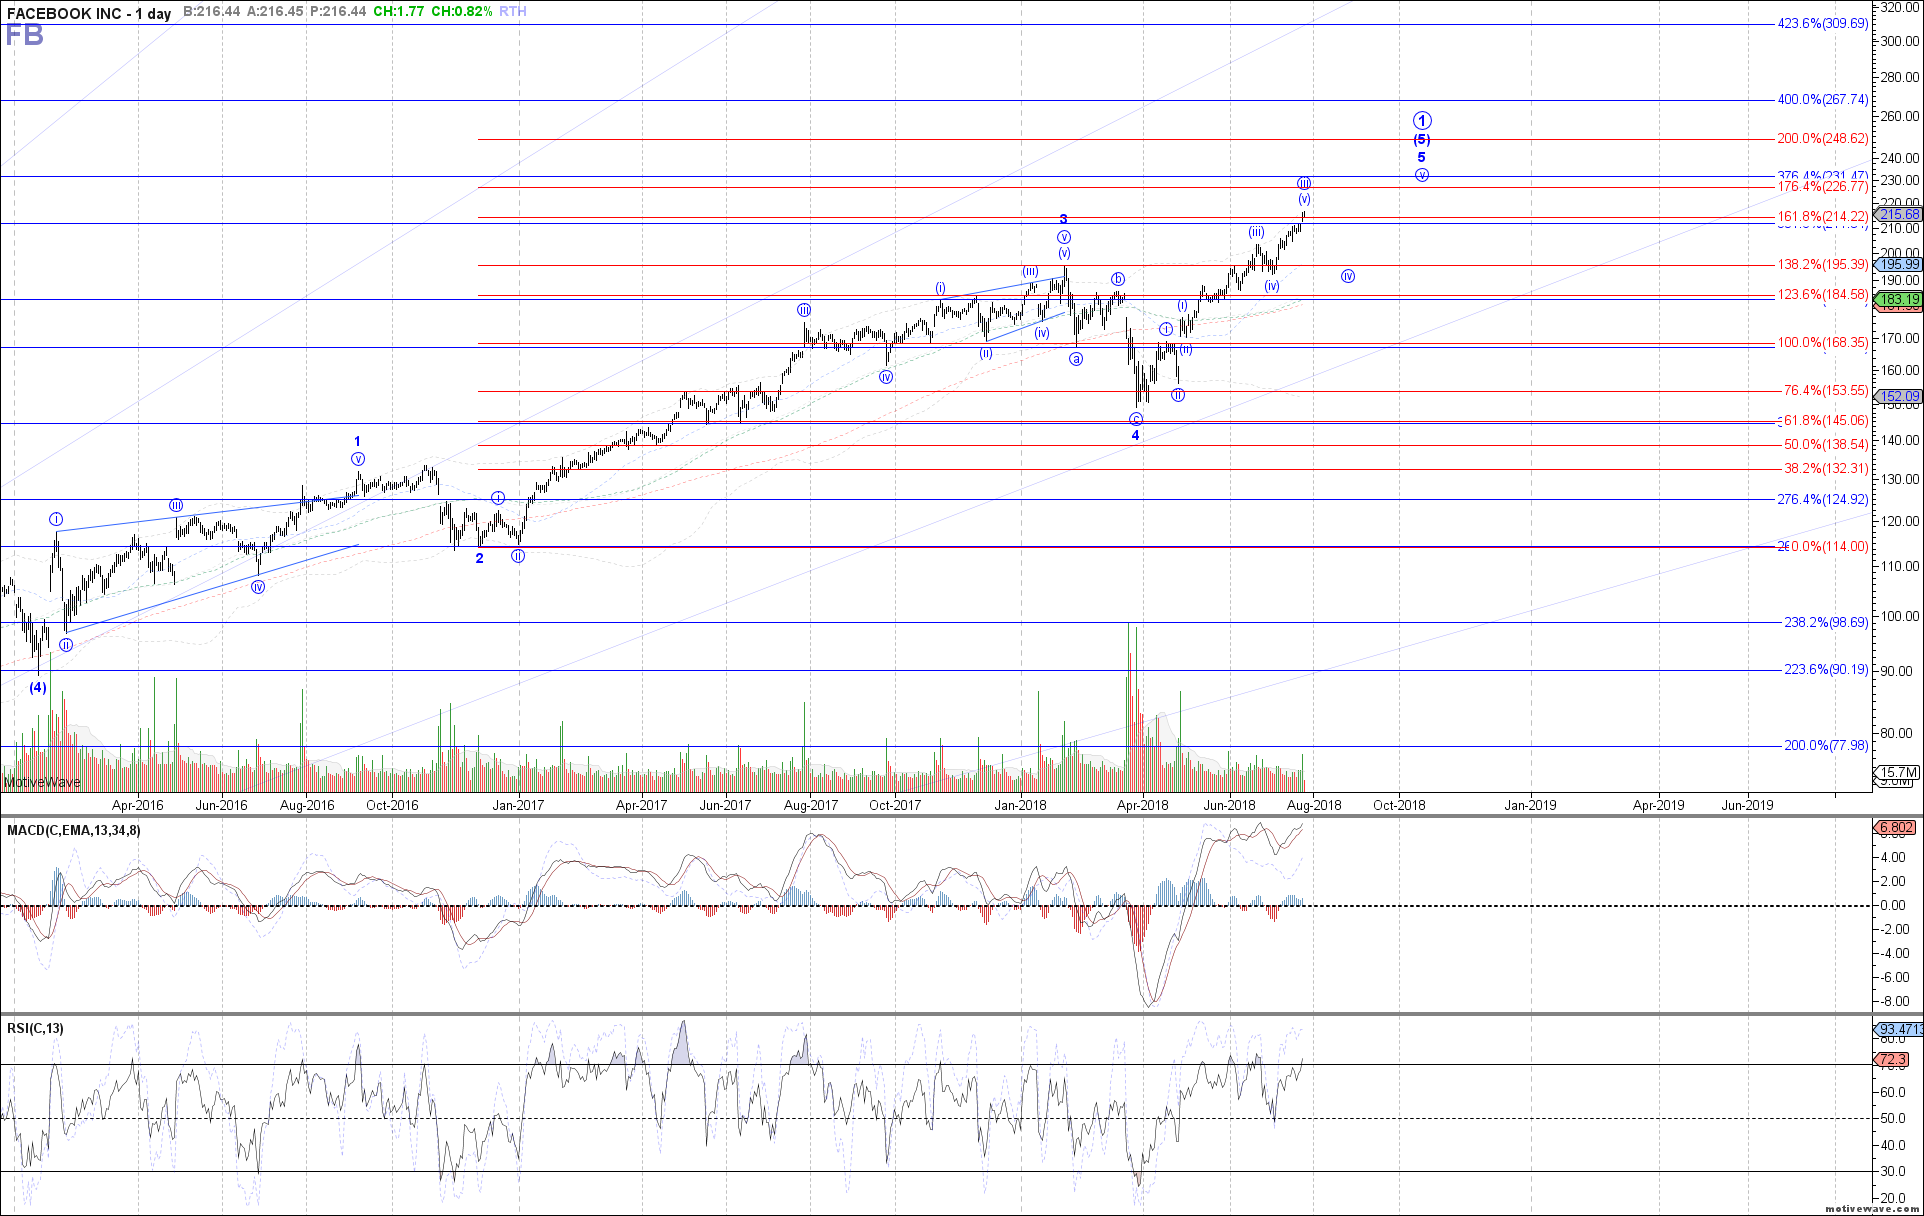Select the 138.2%(195.39) extension label
The width and height of the screenshot is (1924, 1216).
click(1822, 264)
